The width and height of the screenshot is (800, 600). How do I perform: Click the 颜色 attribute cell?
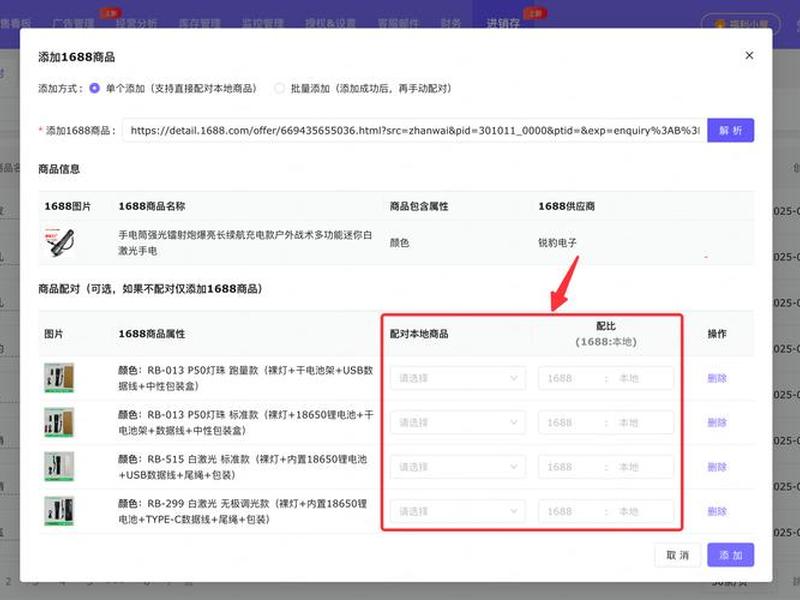tap(399, 243)
